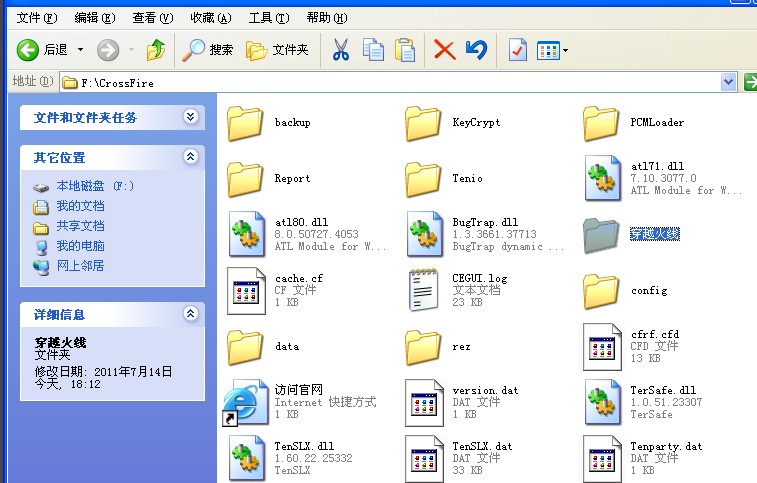Open 我的文档 link
The height and width of the screenshot is (483, 757).
tap(80, 206)
